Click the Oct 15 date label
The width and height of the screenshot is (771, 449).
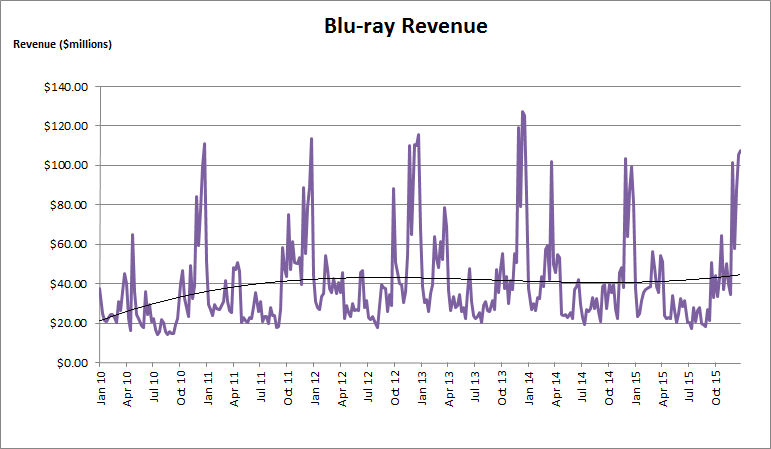[x=716, y=389]
